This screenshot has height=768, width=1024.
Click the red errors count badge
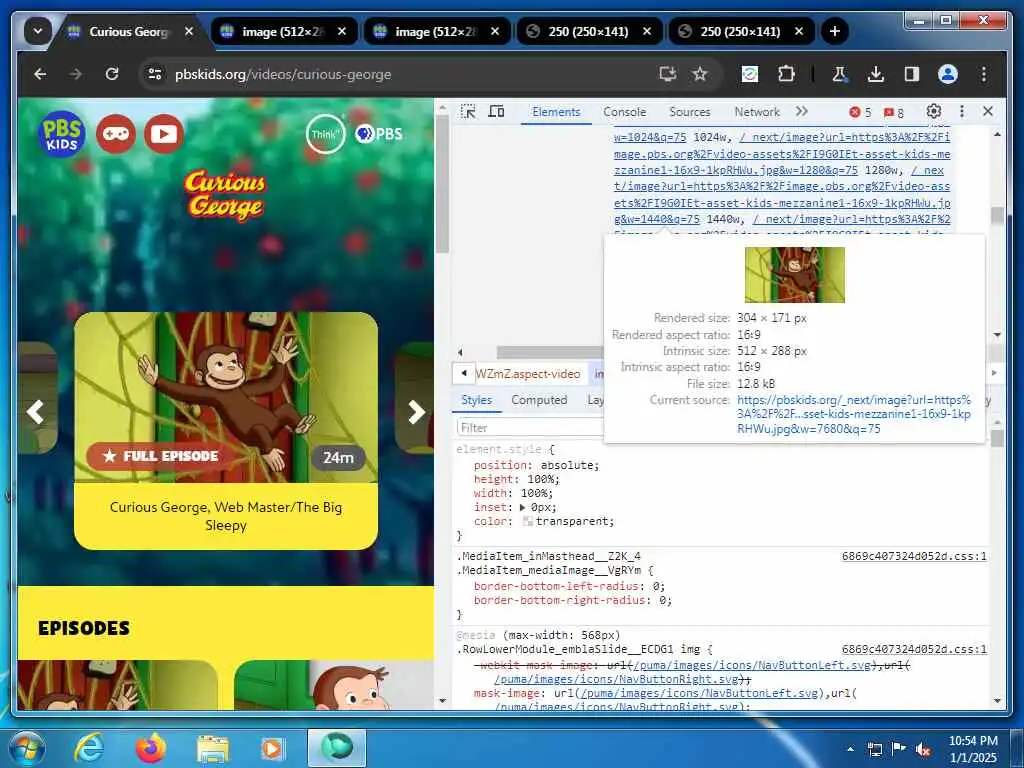[859, 112]
